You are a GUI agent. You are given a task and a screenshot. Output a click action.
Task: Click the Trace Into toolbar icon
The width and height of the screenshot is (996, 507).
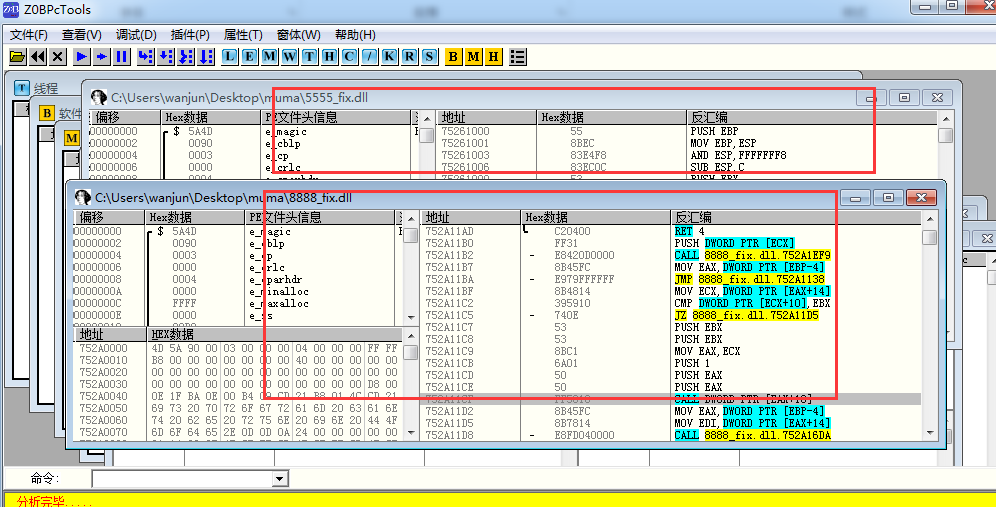tap(186, 57)
